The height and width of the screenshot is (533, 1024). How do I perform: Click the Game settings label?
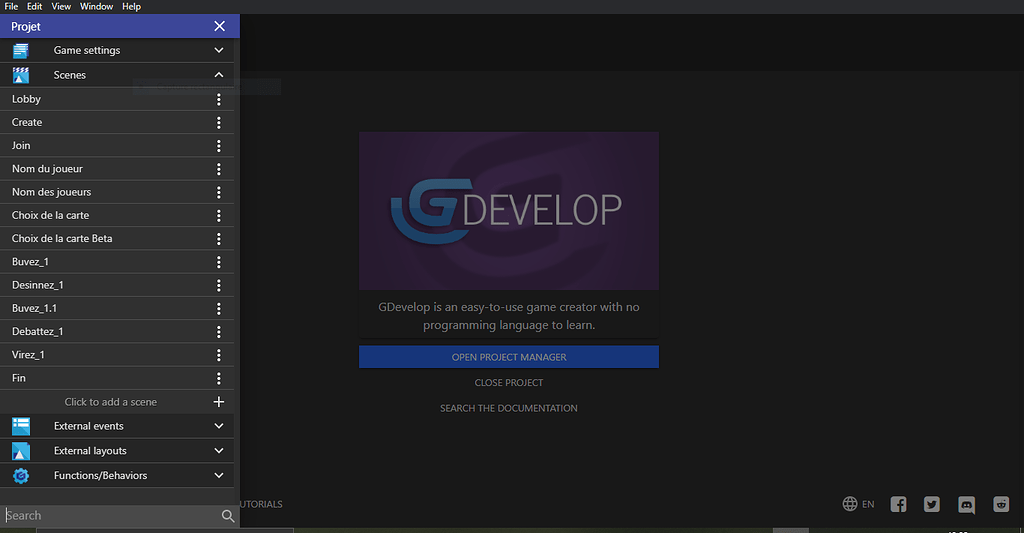point(87,50)
